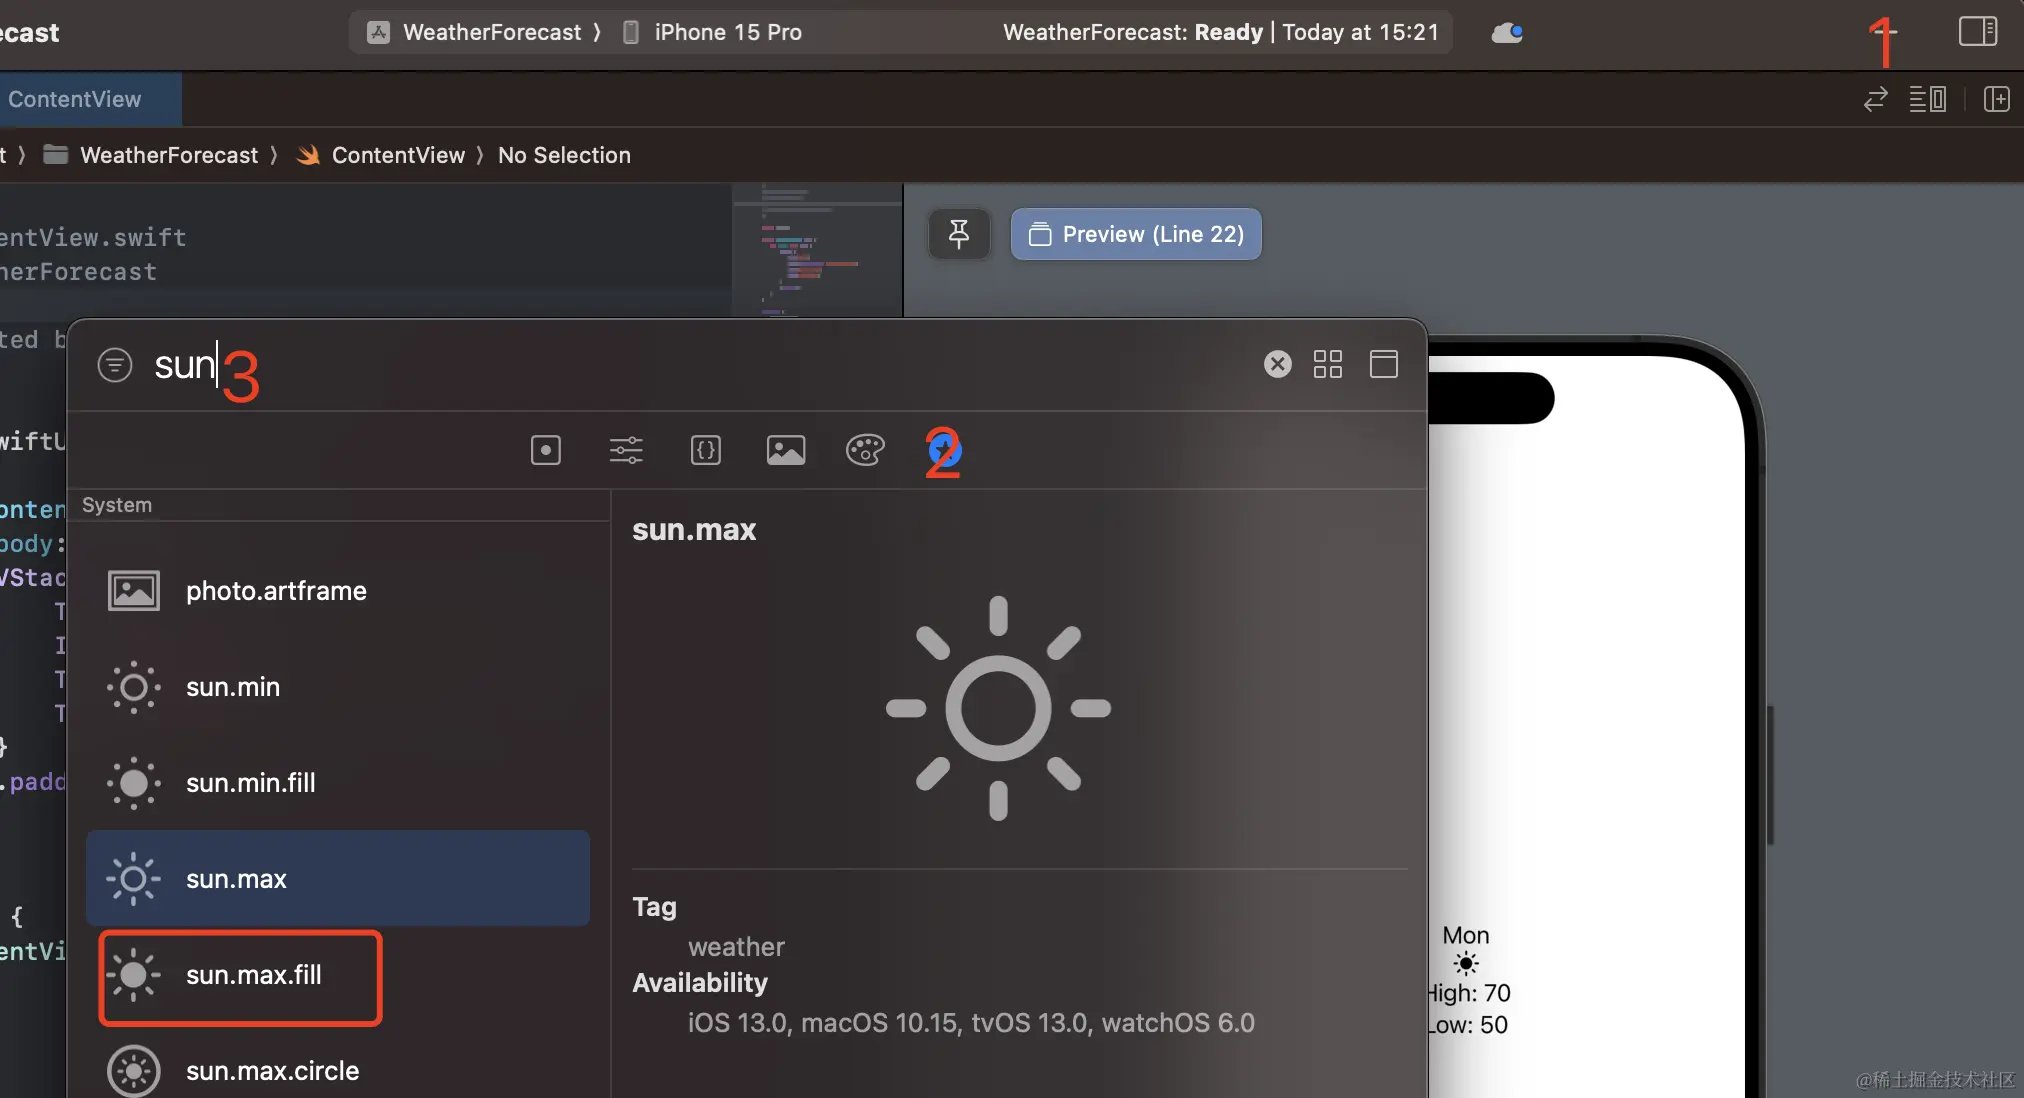The width and height of the screenshot is (2024, 1098).
Task: Click the sun.max title heading
Action: tap(694, 530)
